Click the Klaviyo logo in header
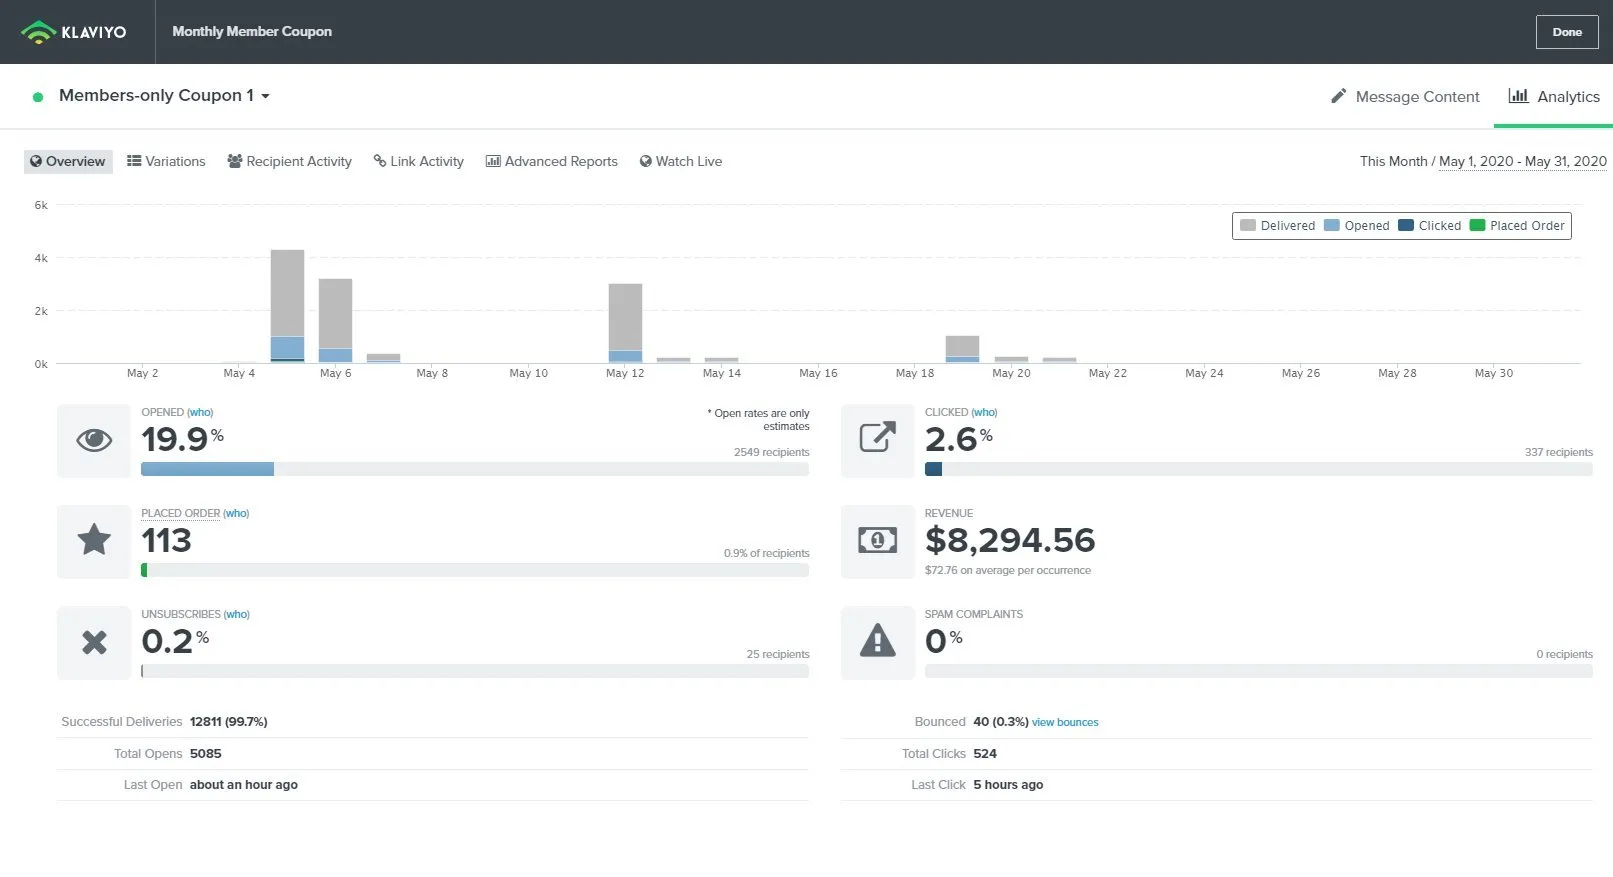The image size is (1613, 877). point(74,32)
